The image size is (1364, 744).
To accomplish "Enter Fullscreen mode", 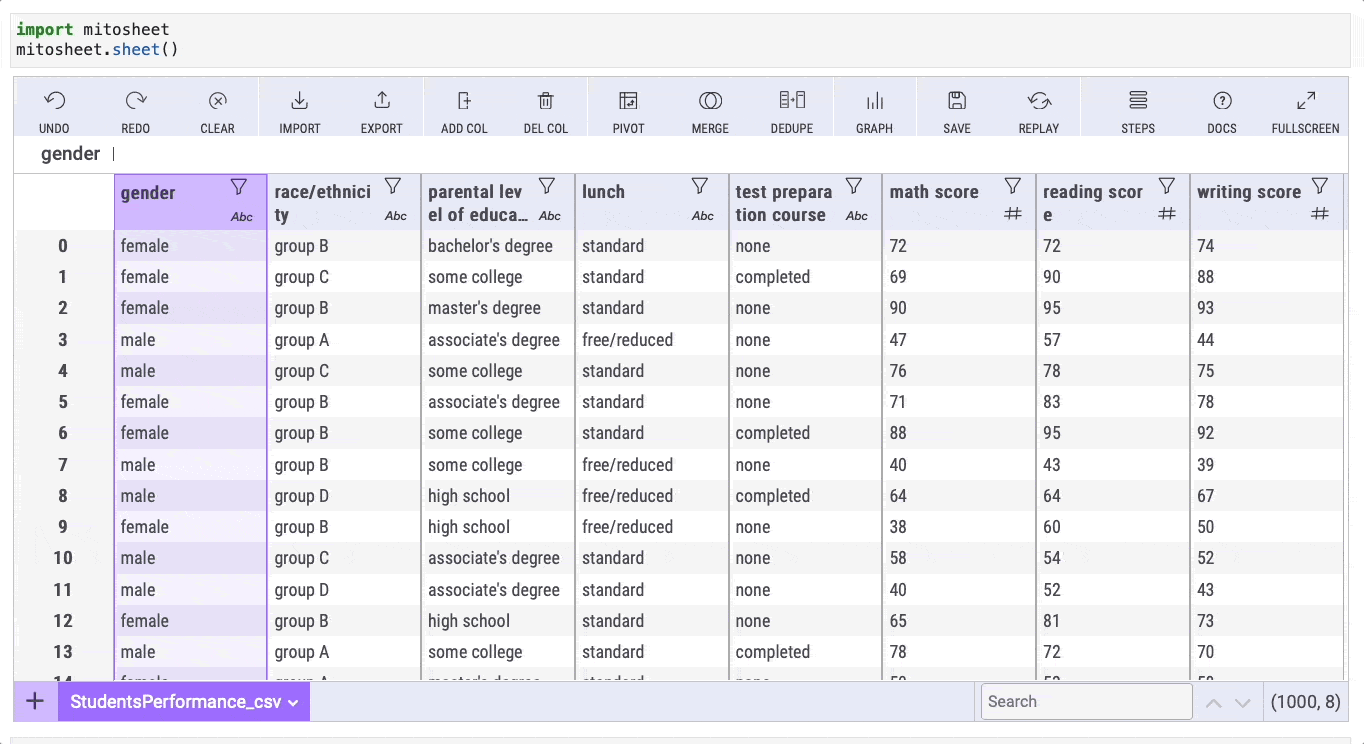I will (x=1305, y=101).
